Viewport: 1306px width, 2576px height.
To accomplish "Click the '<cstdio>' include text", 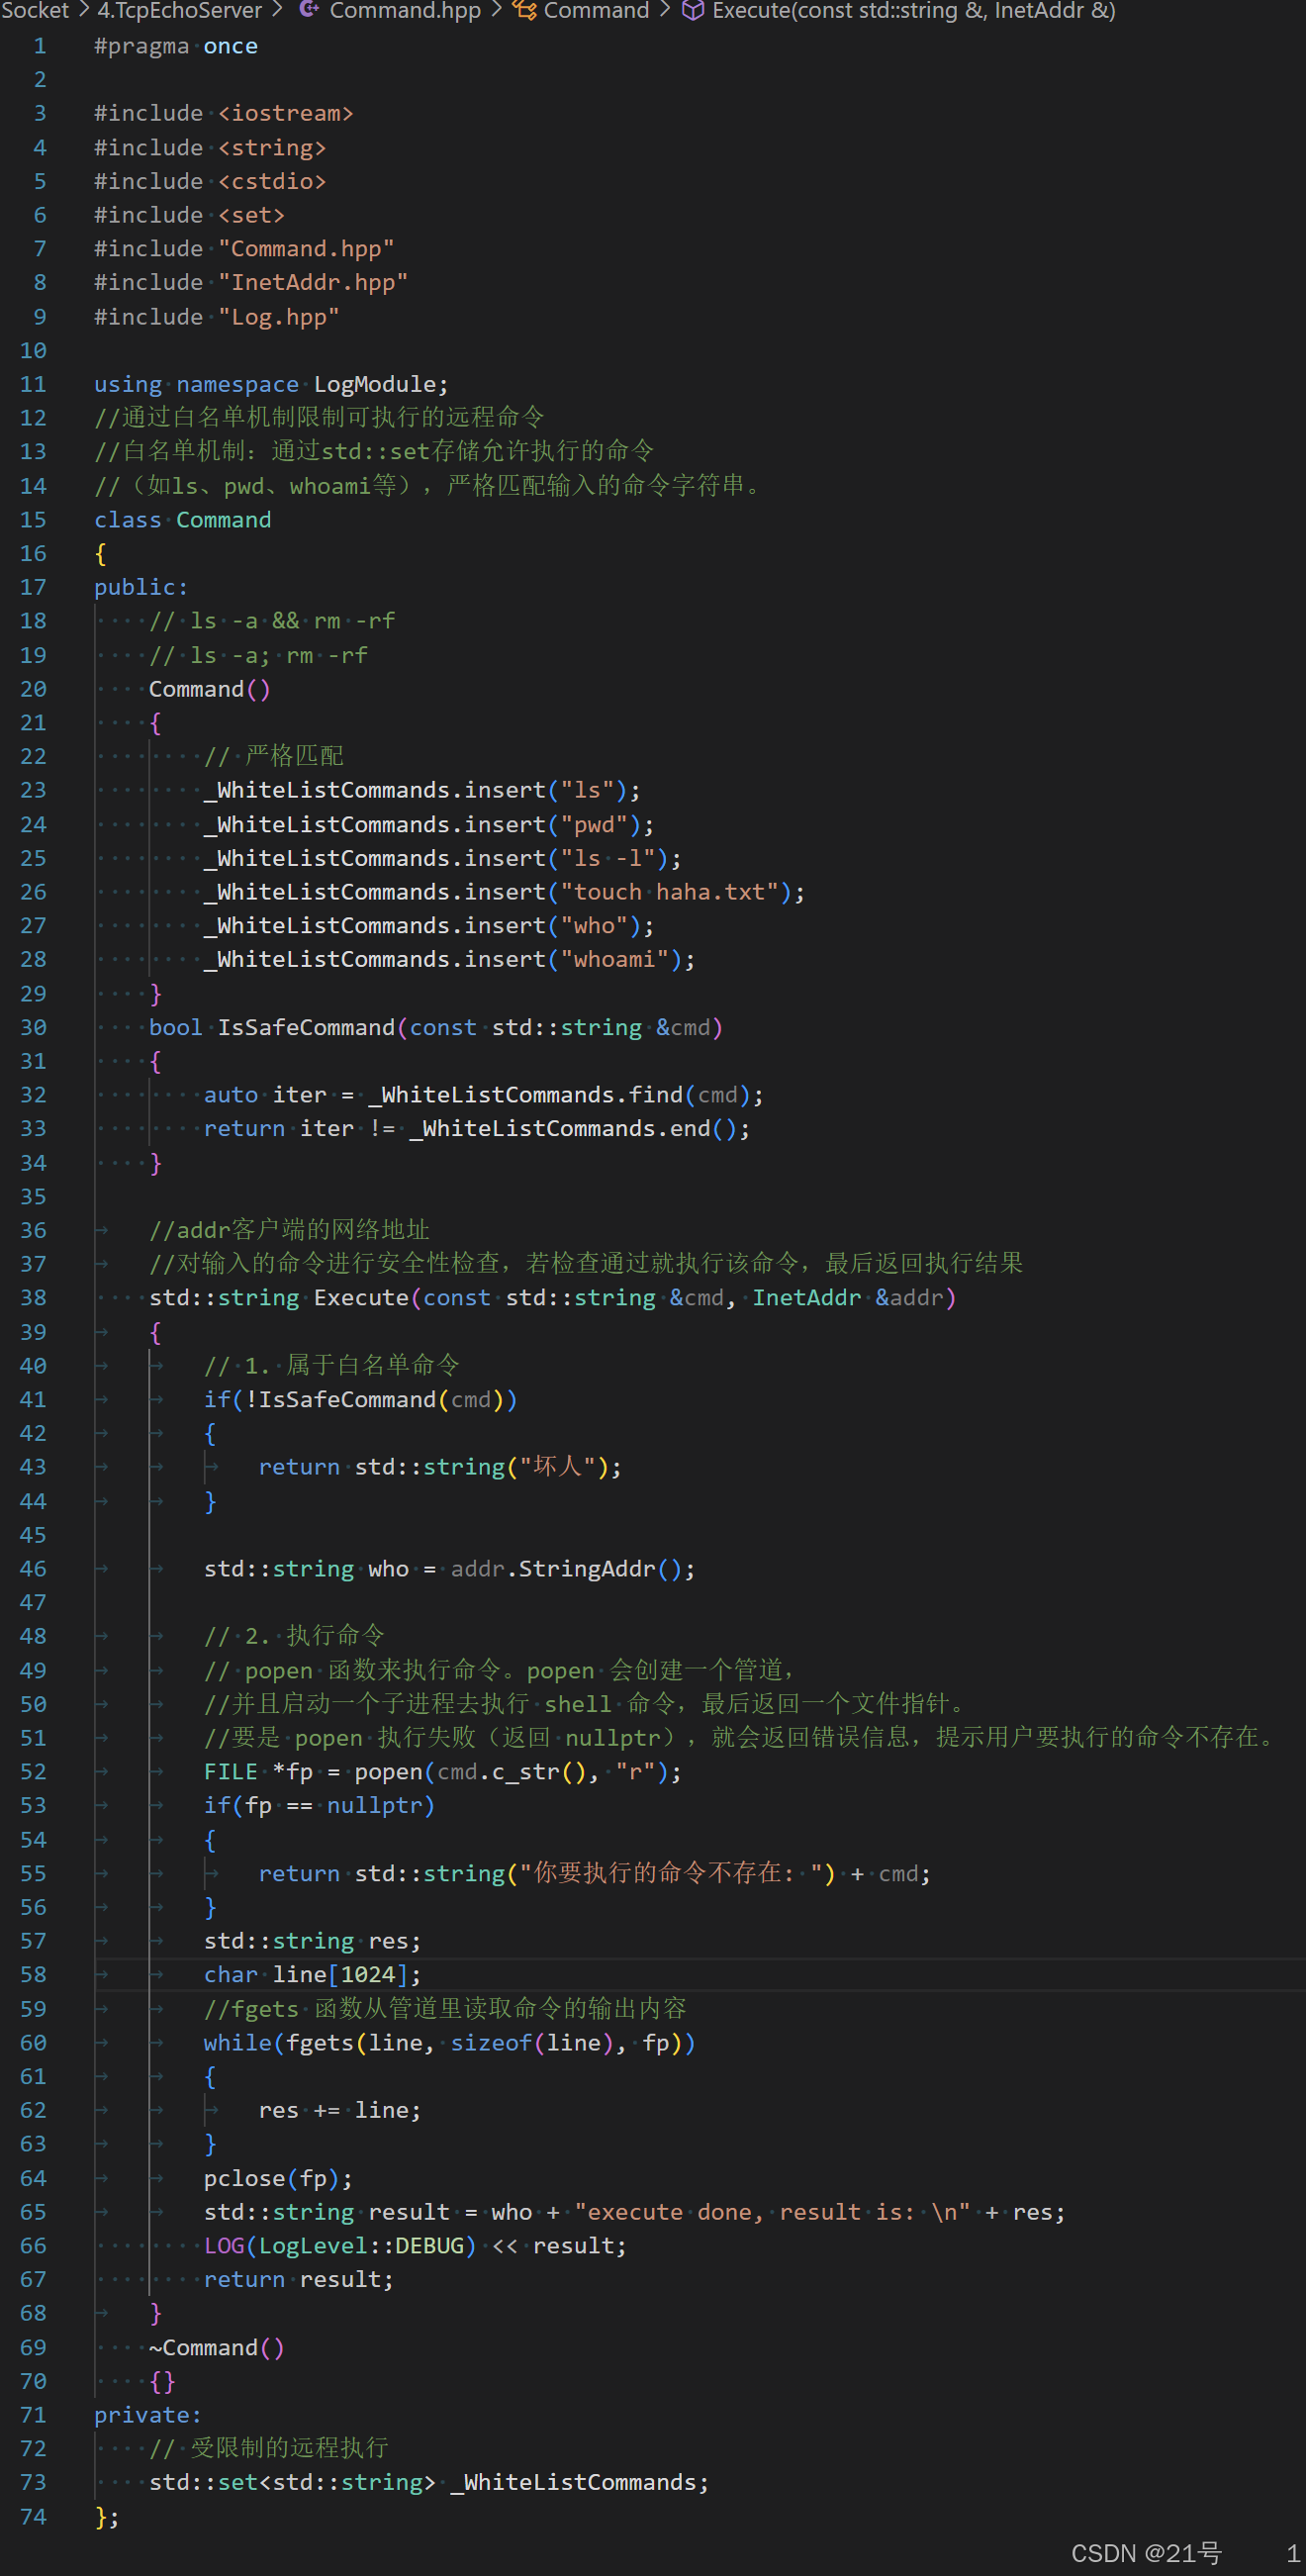I will pyautogui.click(x=272, y=181).
